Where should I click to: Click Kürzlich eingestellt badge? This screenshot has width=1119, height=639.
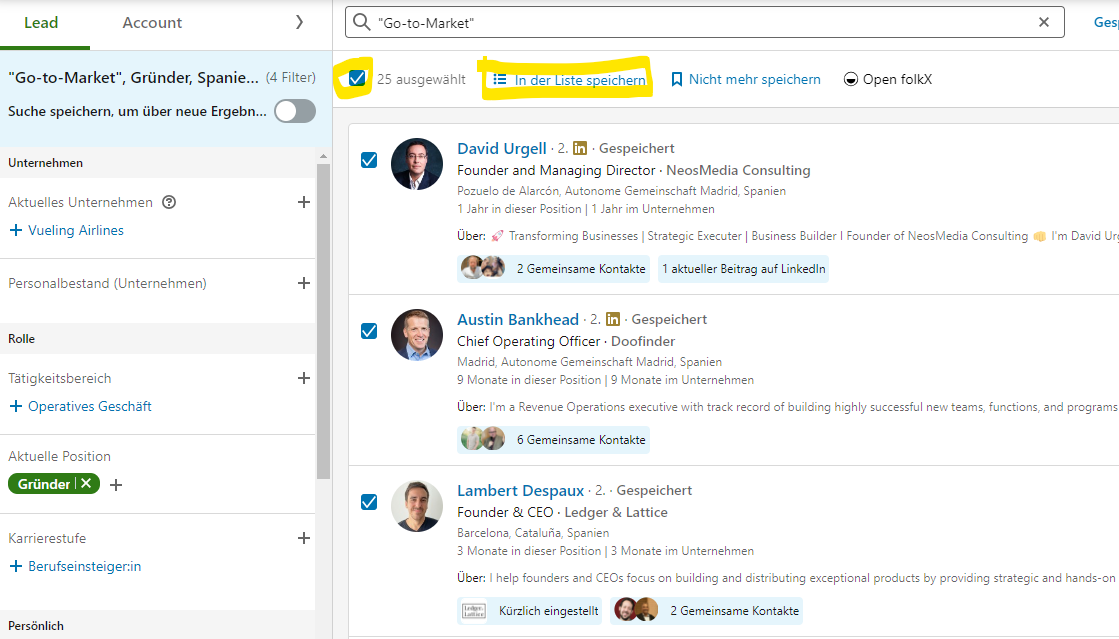[x=530, y=610]
